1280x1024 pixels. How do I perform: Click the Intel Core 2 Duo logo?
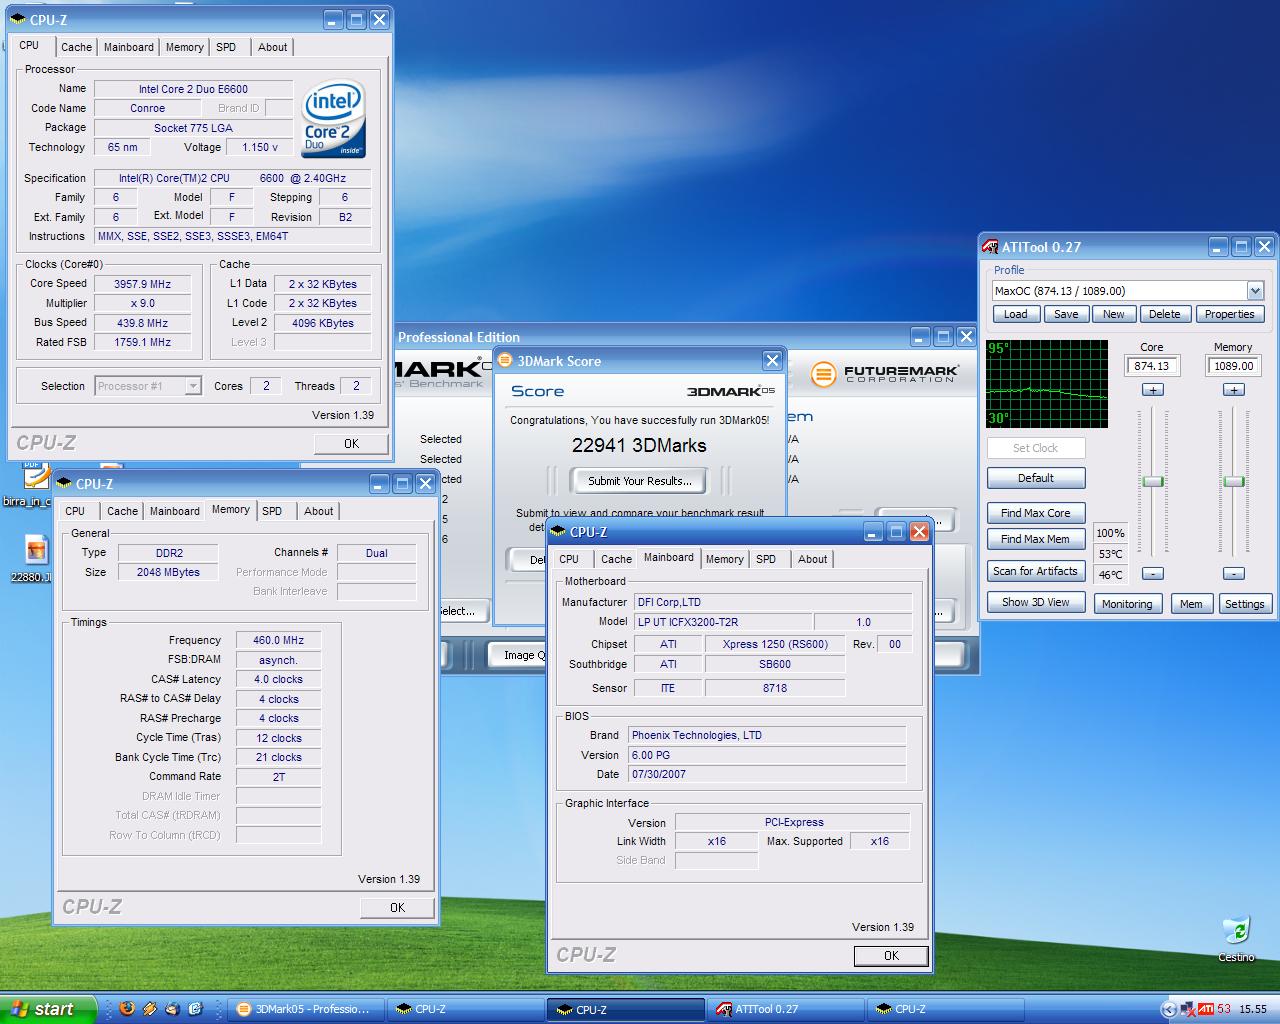click(x=334, y=118)
